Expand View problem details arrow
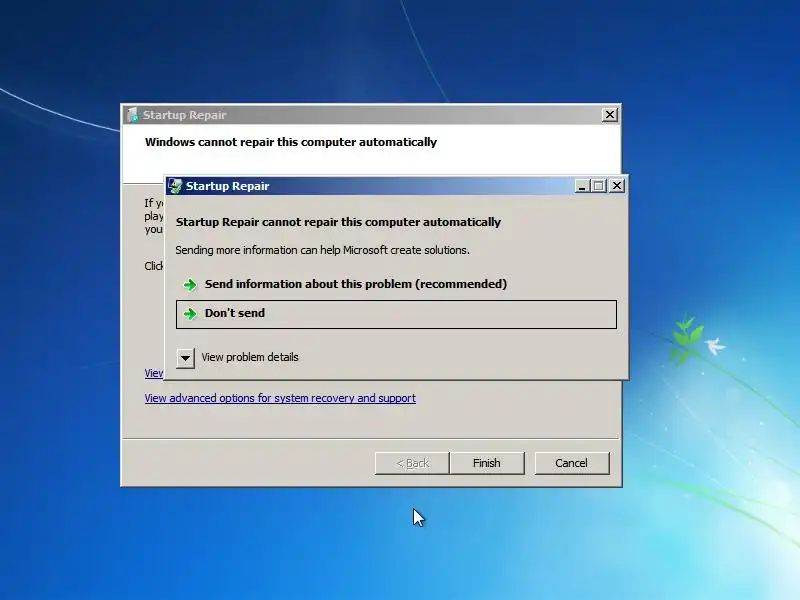The width and height of the screenshot is (800, 600). tap(185, 358)
